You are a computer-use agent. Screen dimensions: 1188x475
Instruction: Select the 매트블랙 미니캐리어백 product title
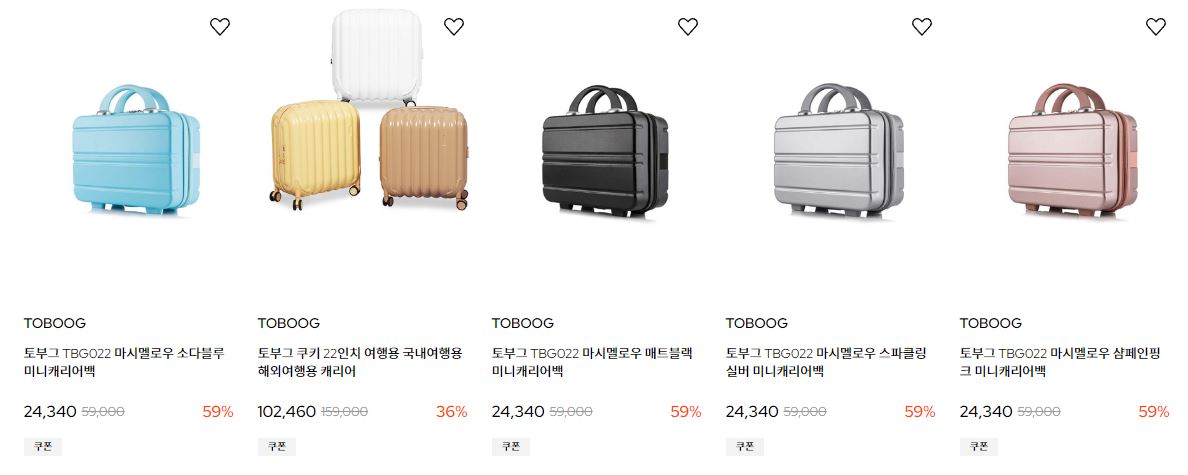(592, 362)
